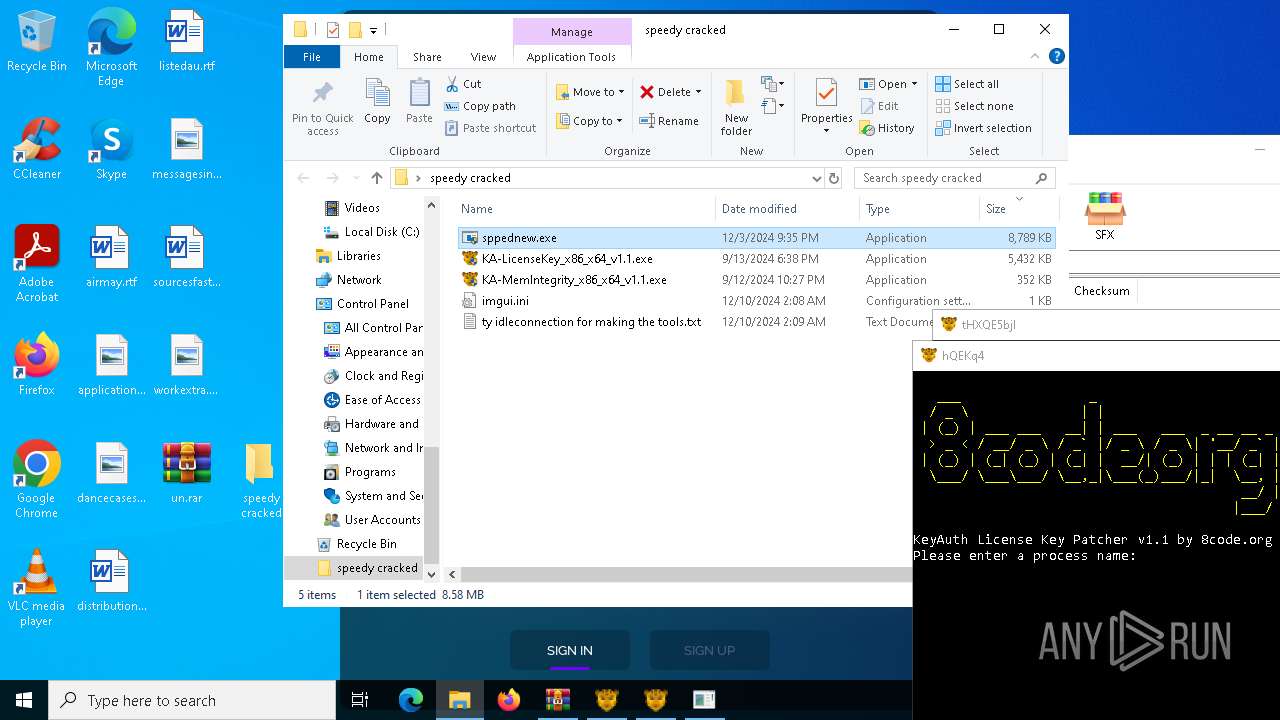Sort by the Size column header
The height and width of the screenshot is (720, 1280).
(x=1018, y=209)
